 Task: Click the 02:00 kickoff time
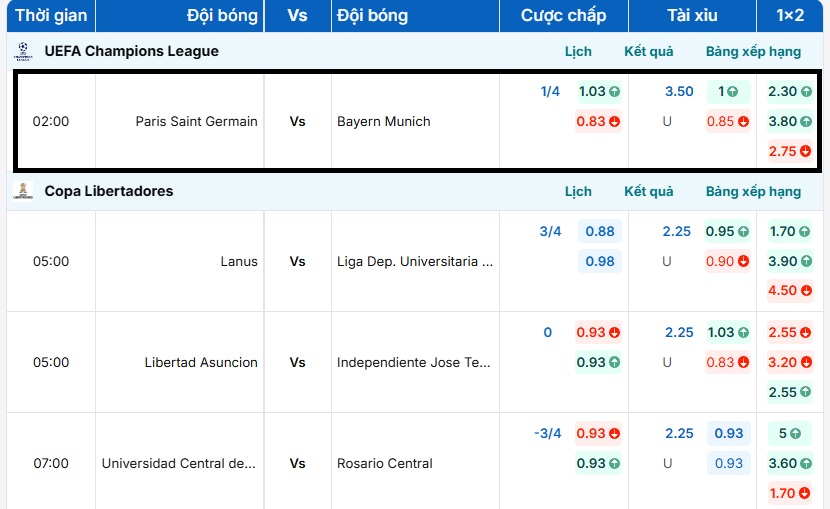51,121
